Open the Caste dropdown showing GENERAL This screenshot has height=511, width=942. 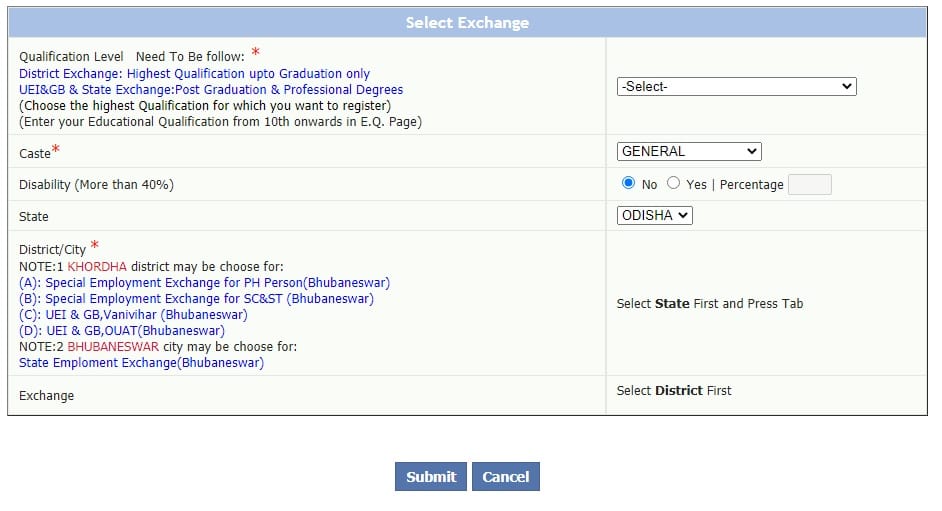[689, 151]
